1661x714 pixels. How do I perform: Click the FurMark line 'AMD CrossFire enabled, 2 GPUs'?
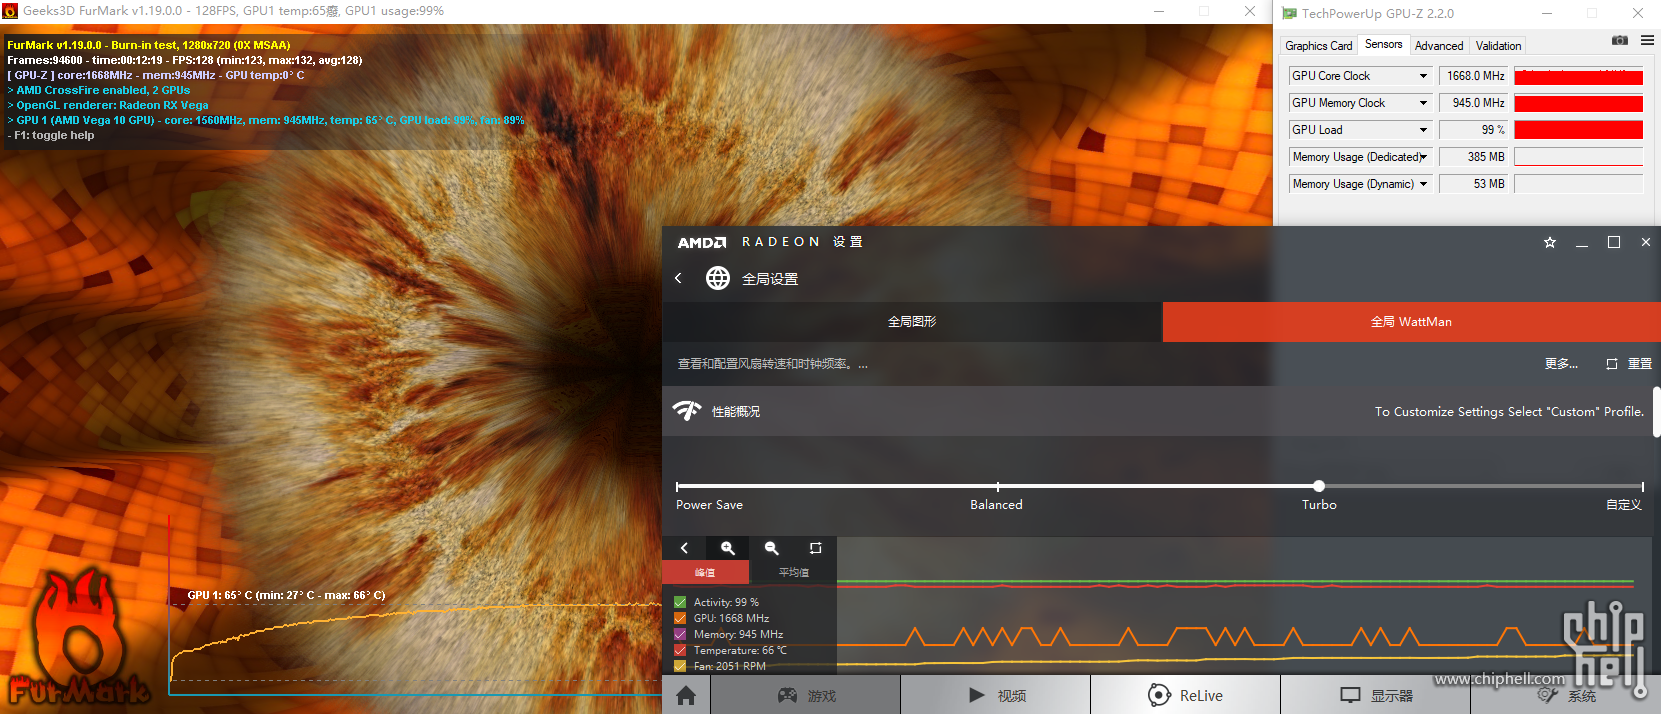[x=99, y=90]
